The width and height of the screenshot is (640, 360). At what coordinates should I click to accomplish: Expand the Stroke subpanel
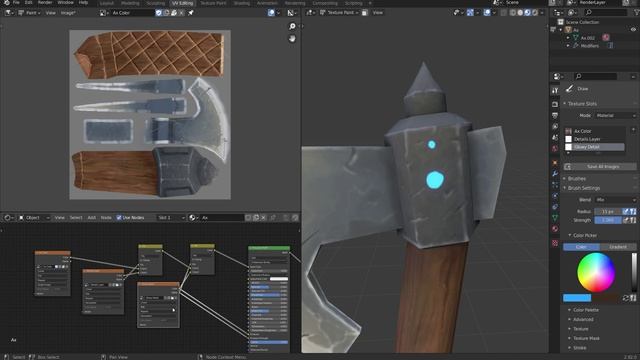[570, 348]
